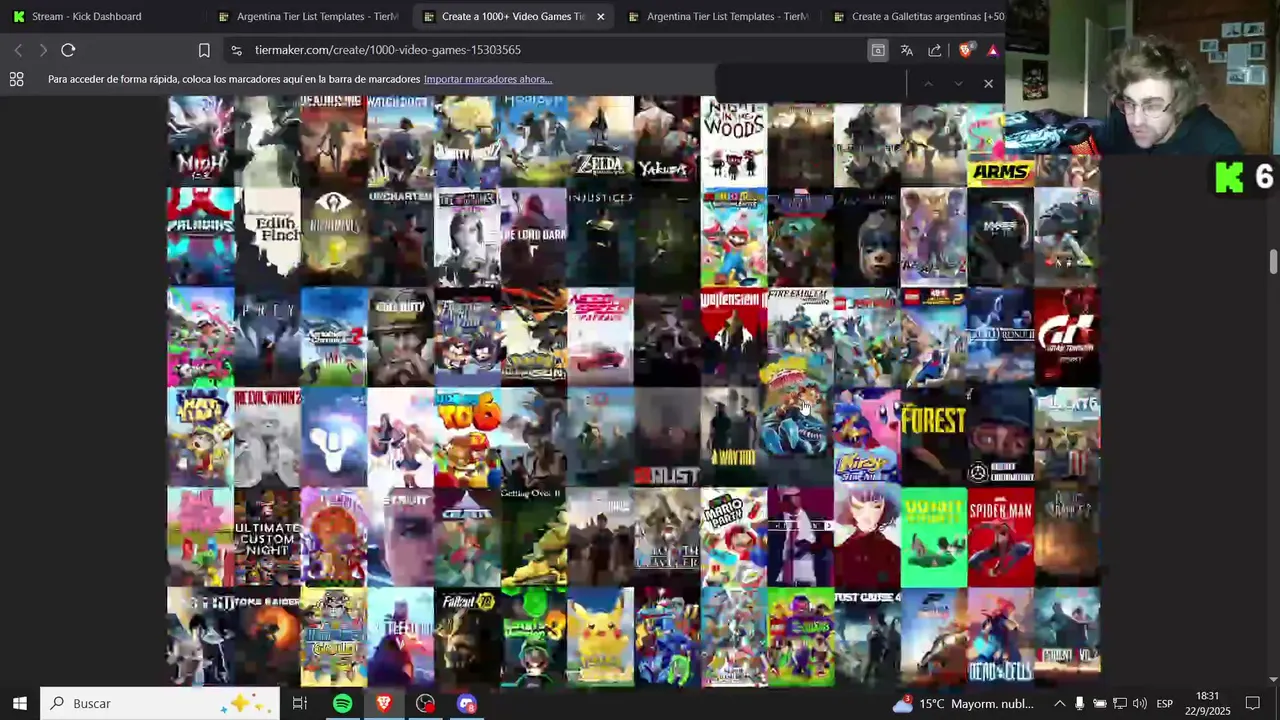Select the Nioh game tile
The image size is (1280, 720).
(x=200, y=141)
